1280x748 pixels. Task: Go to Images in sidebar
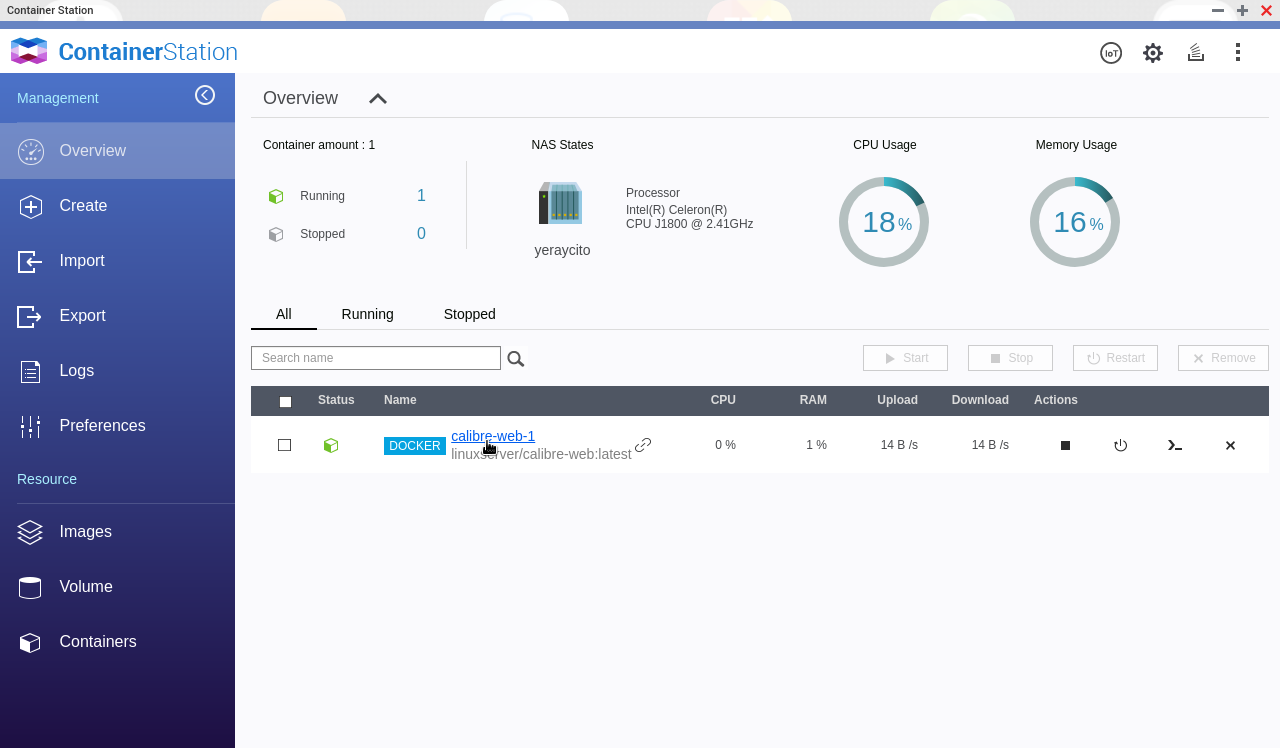(x=85, y=532)
